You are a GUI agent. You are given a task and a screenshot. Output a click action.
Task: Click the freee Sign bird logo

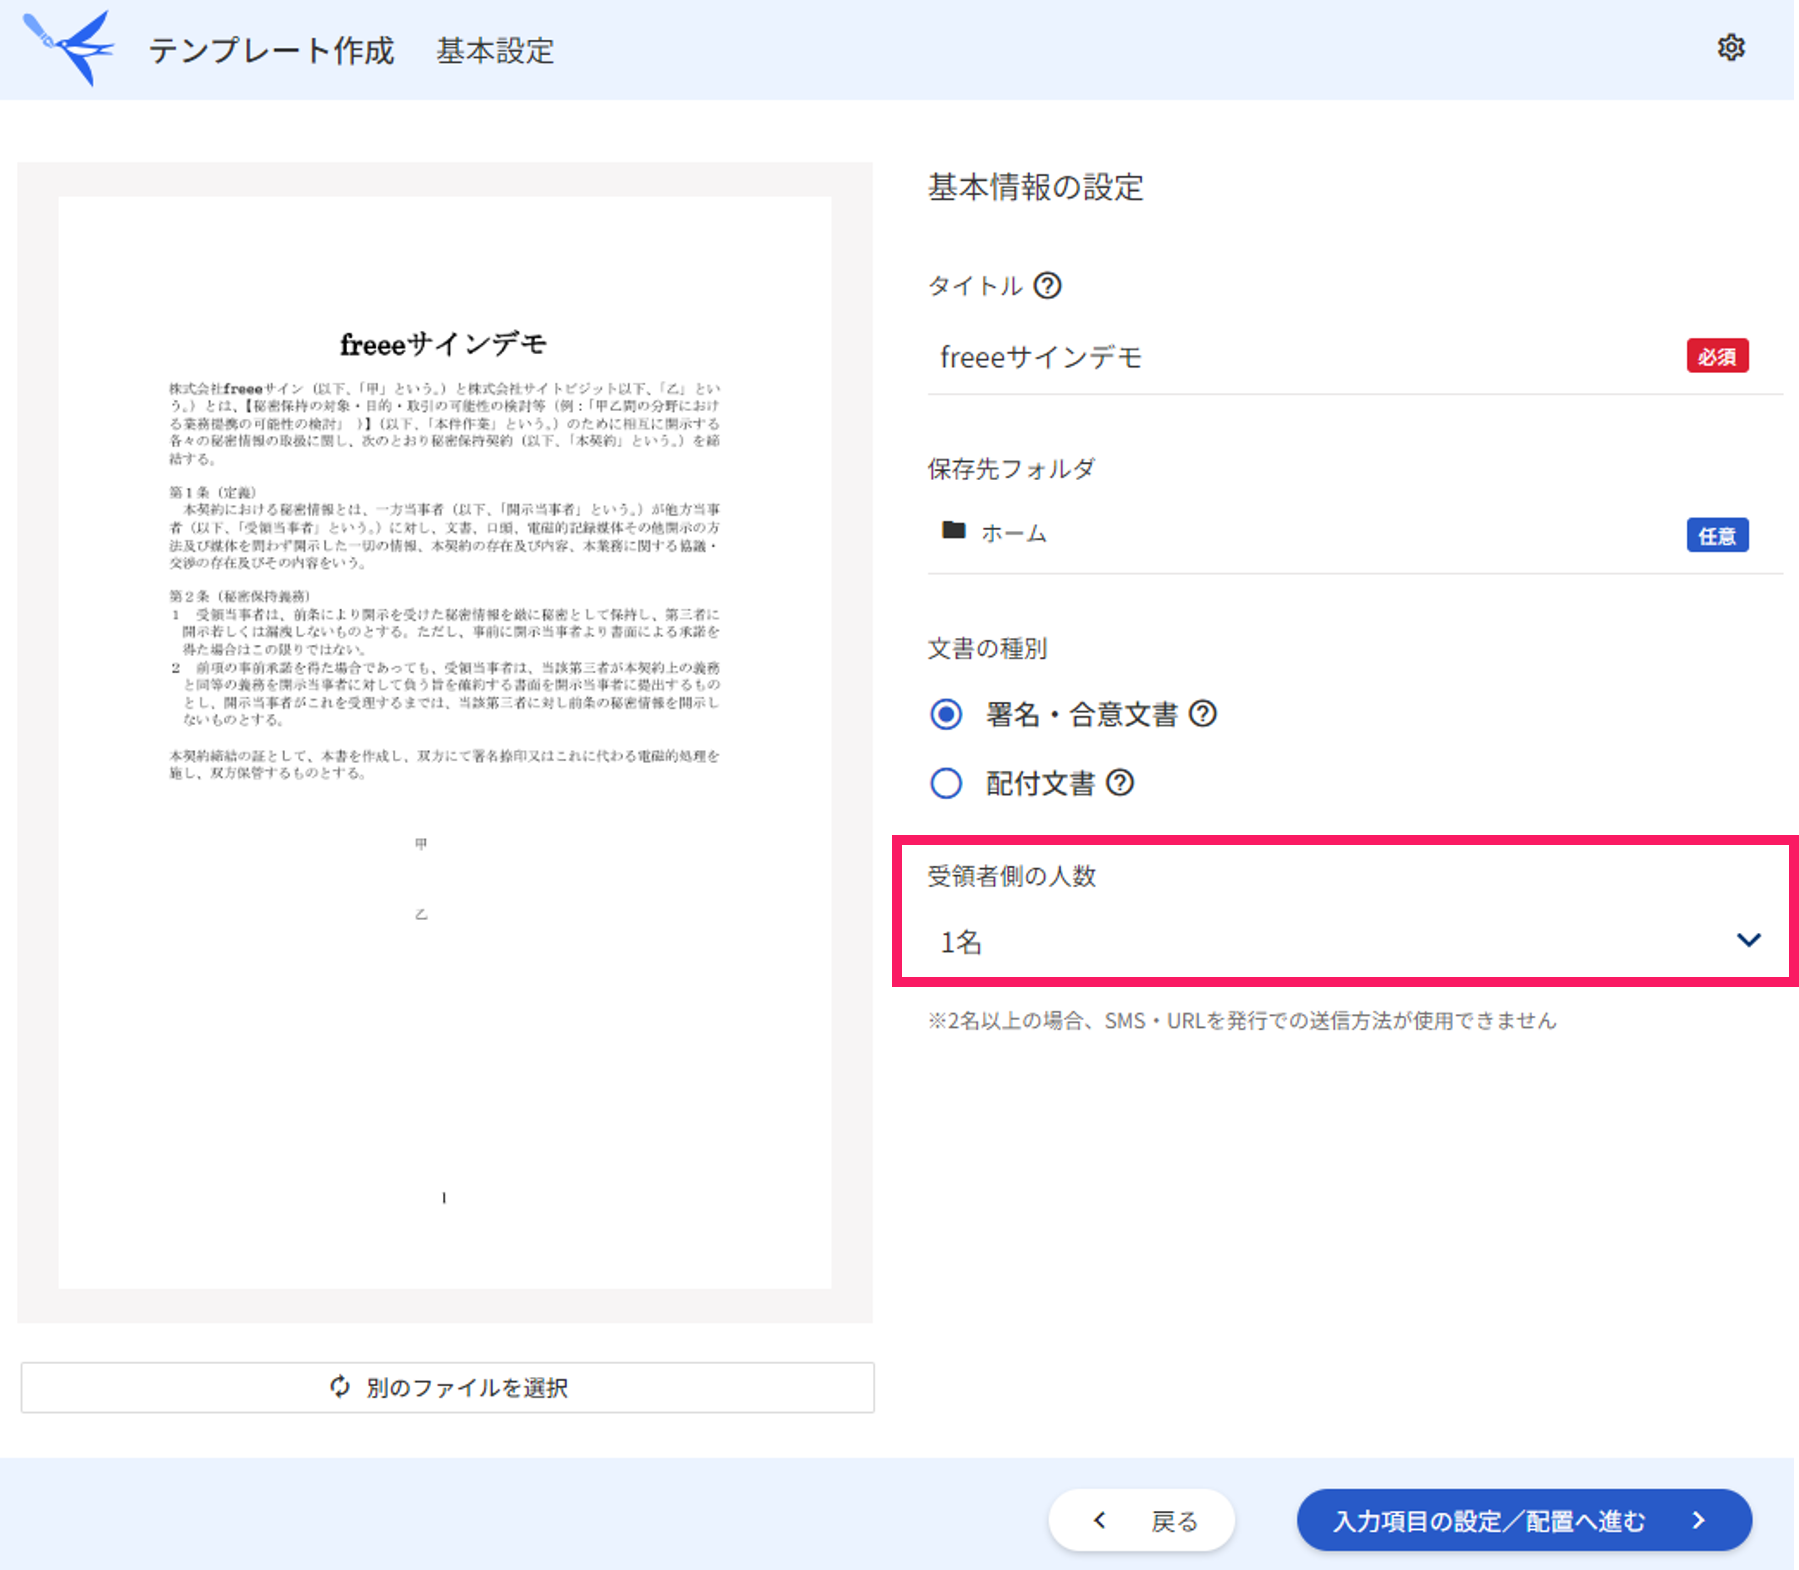point(68,48)
